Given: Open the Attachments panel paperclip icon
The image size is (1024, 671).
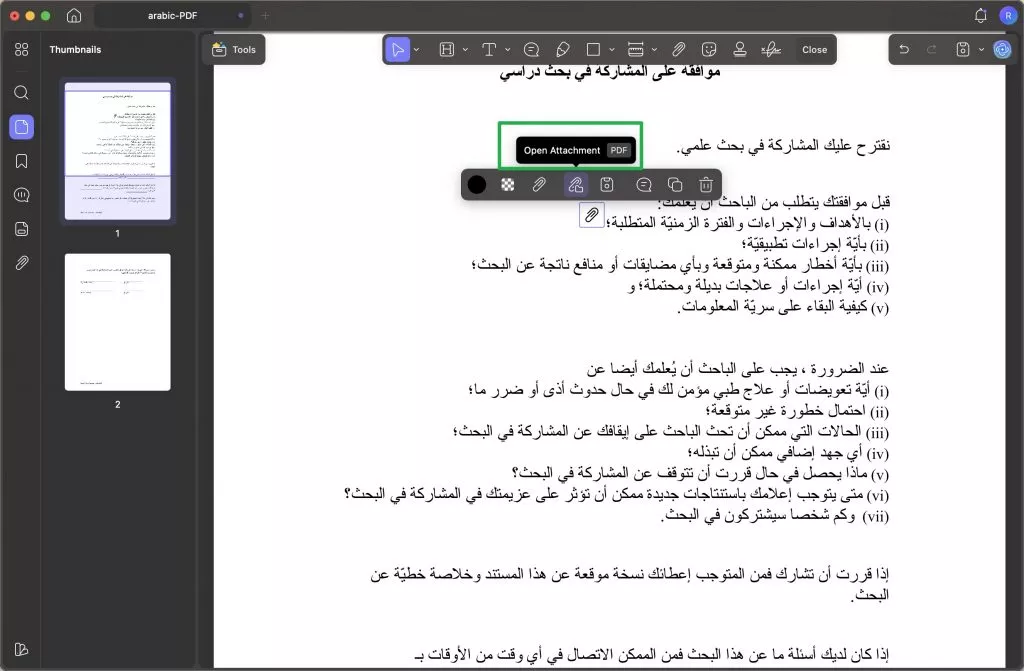Looking at the screenshot, I should 22,263.
